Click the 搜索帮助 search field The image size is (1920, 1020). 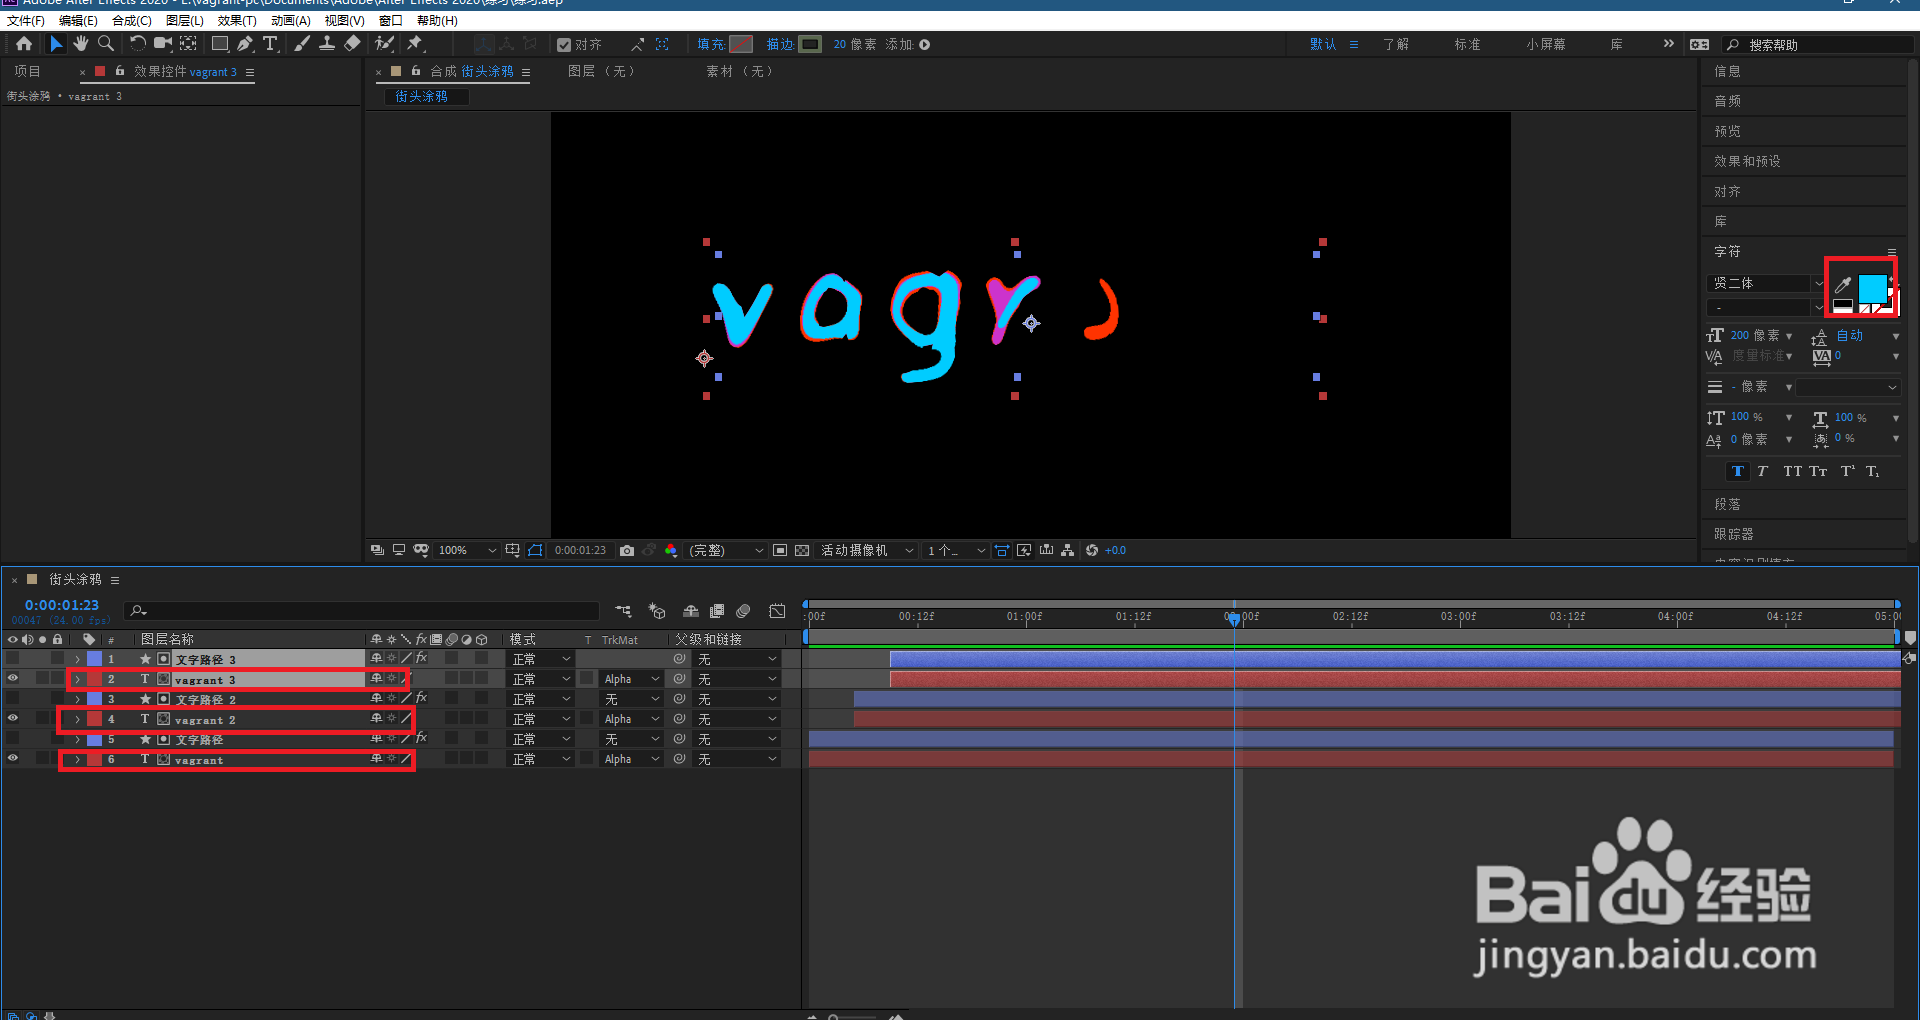(x=1817, y=45)
